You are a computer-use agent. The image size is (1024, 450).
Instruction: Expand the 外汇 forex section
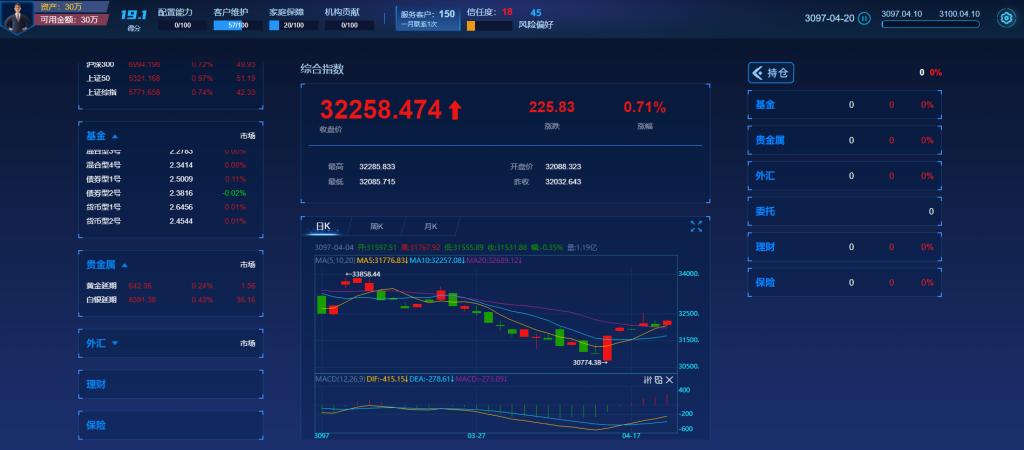tap(115, 343)
